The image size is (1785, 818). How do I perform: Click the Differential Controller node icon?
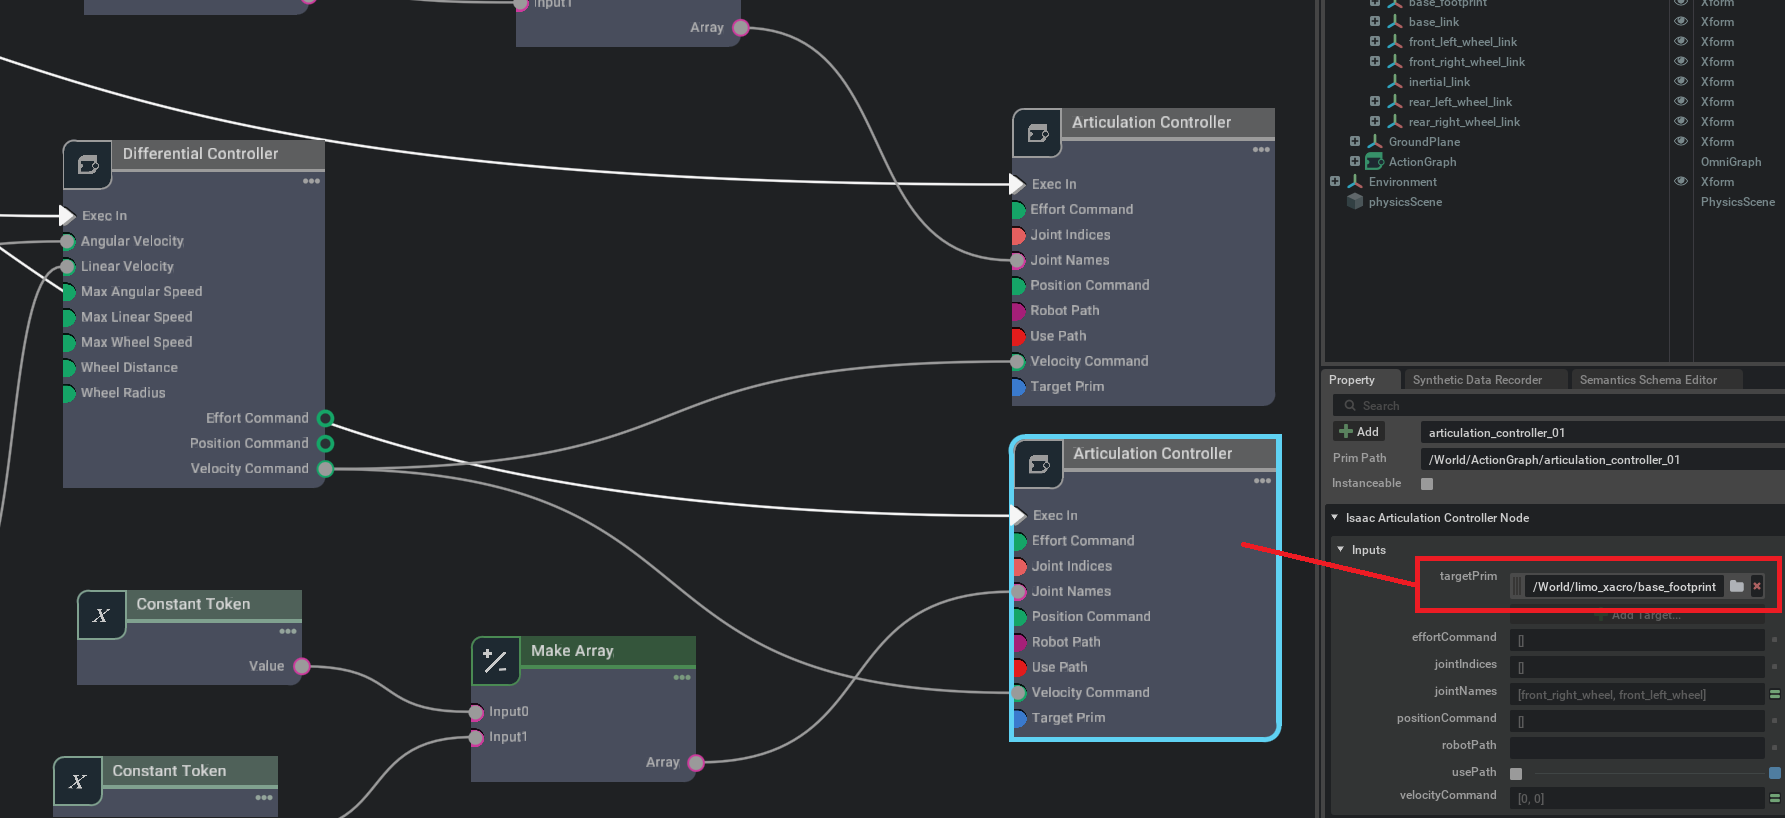[88, 165]
